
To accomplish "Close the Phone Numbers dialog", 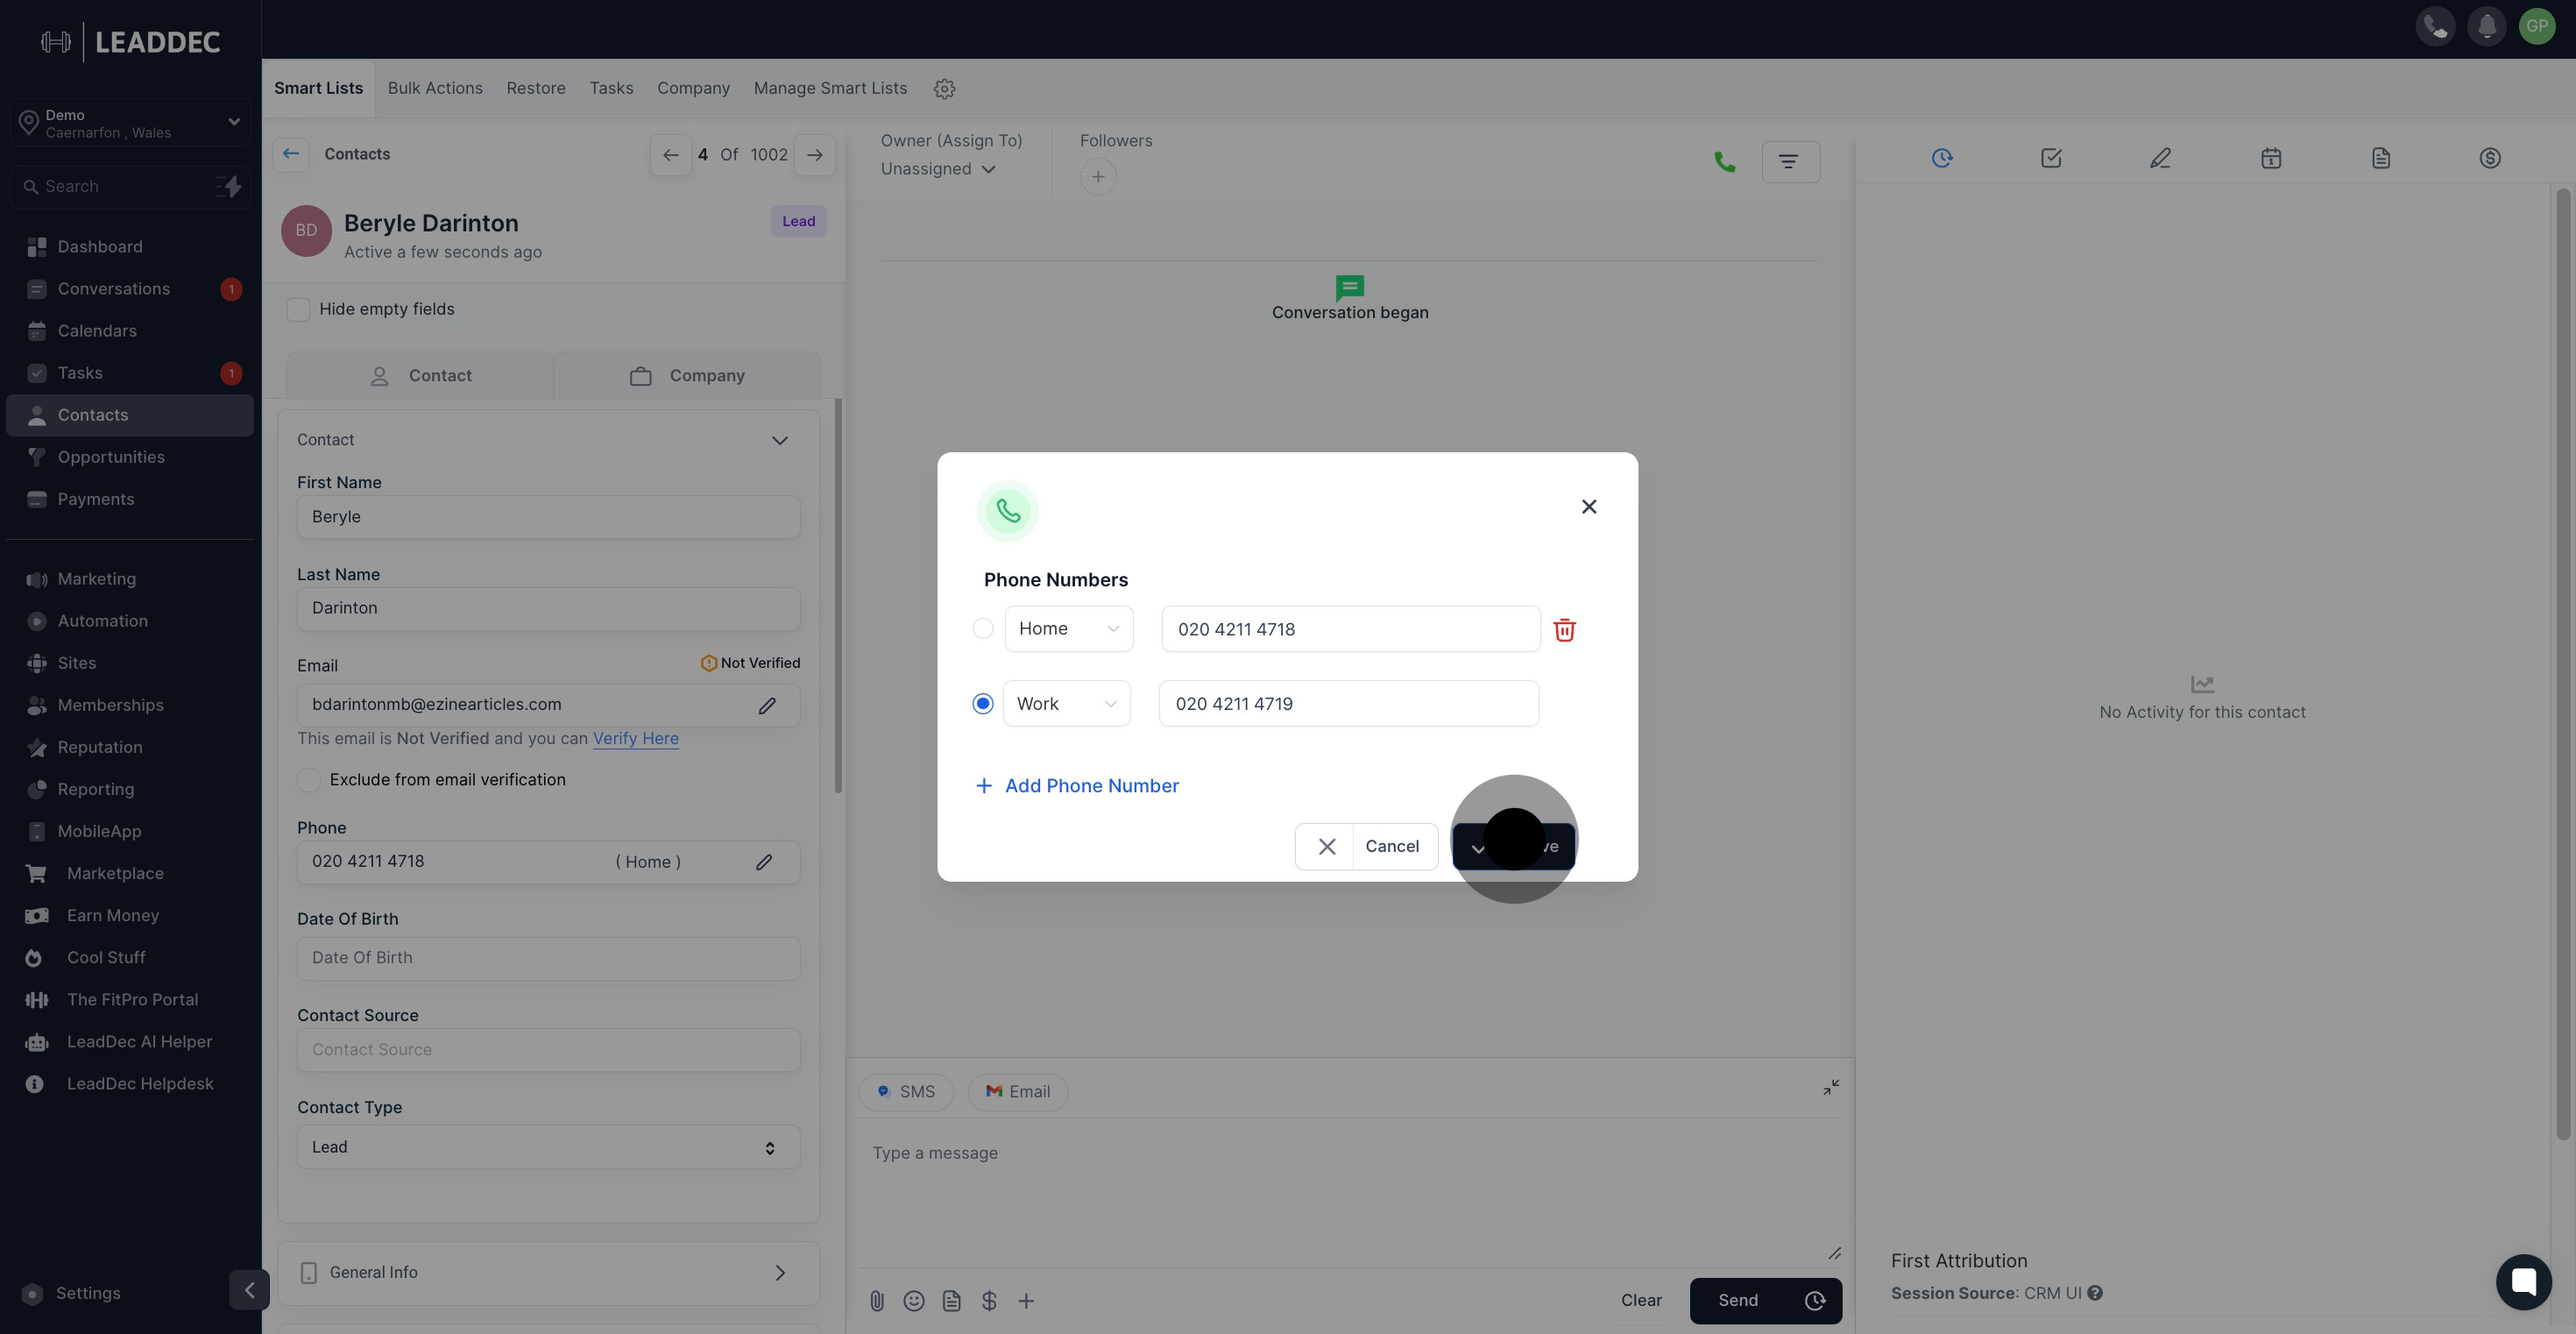I will click(1589, 507).
